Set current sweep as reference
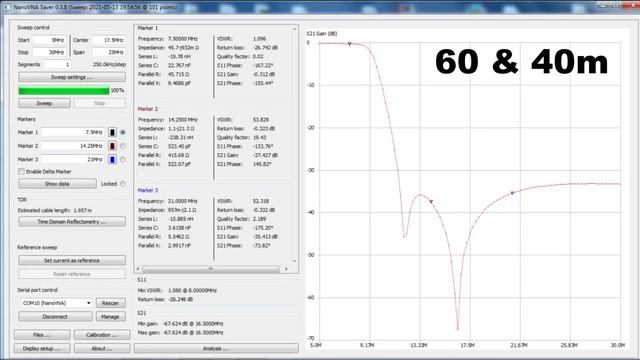The height and width of the screenshot is (360, 640). (72, 260)
